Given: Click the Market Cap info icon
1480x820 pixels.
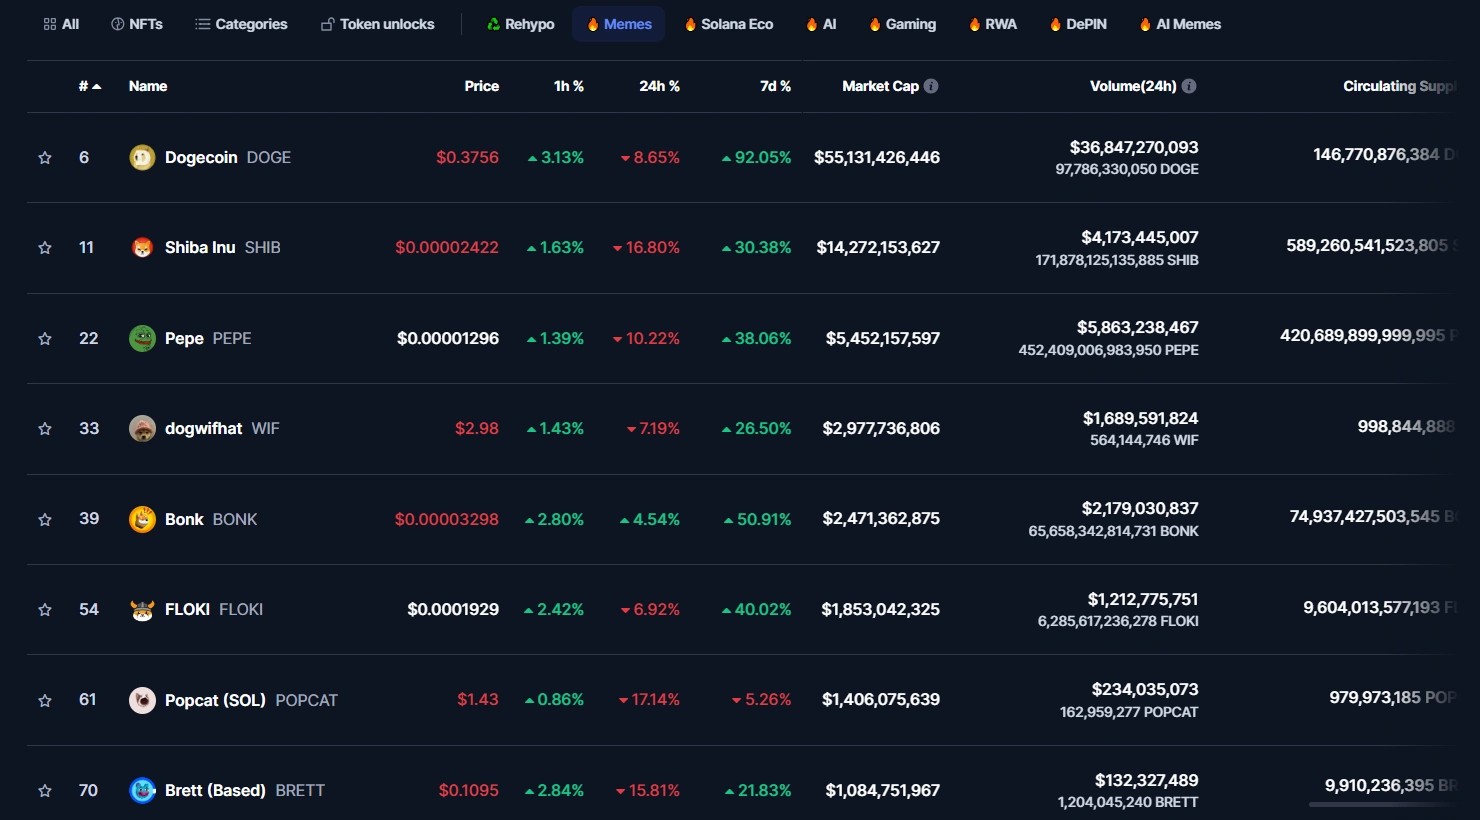Looking at the screenshot, I should coord(931,86).
